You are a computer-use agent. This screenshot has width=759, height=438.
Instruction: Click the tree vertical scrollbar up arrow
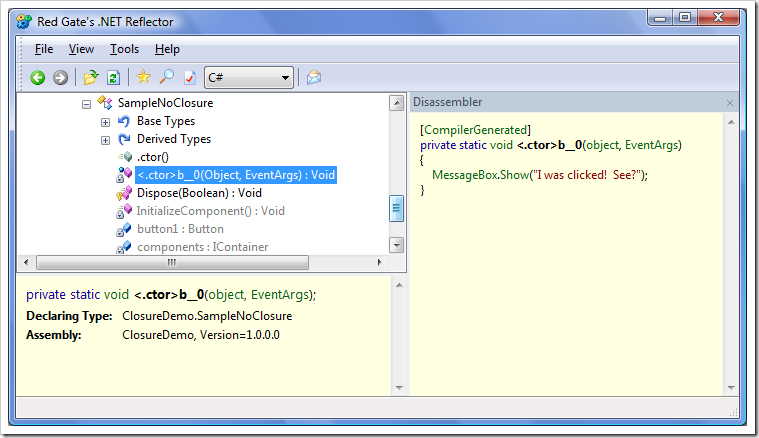coord(396,103)
